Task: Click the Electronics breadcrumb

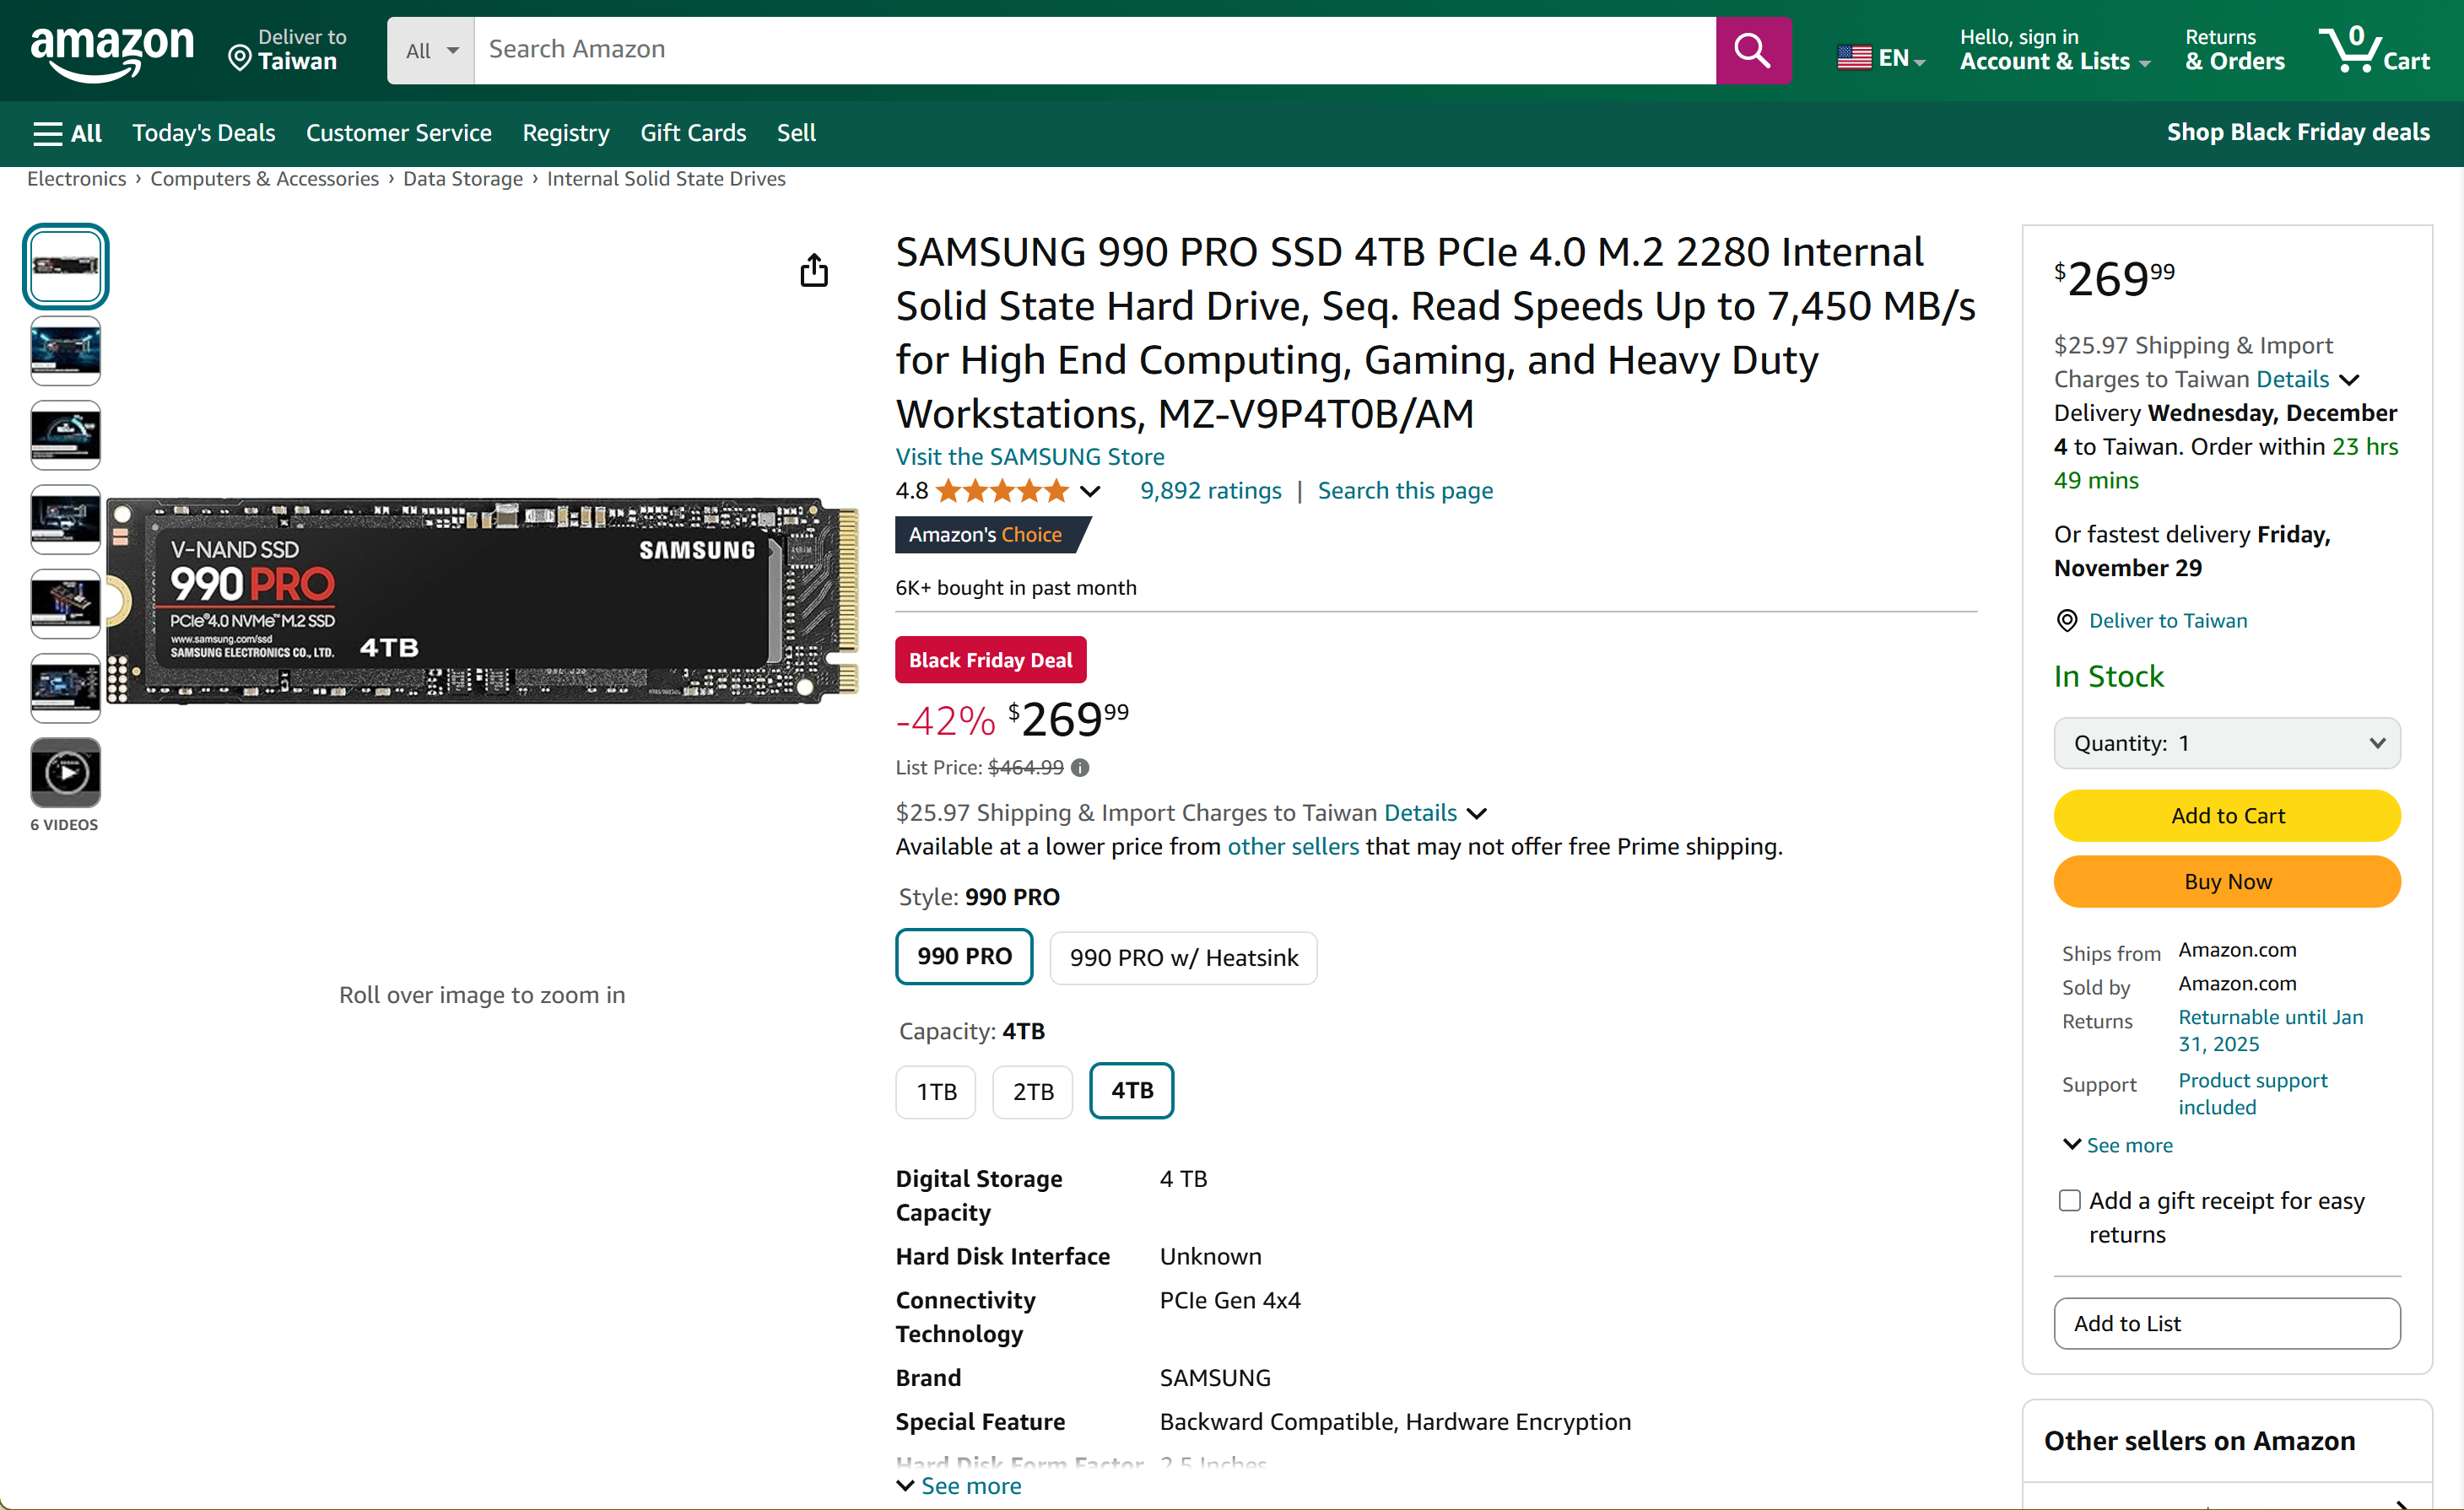Action: (76, 178)
